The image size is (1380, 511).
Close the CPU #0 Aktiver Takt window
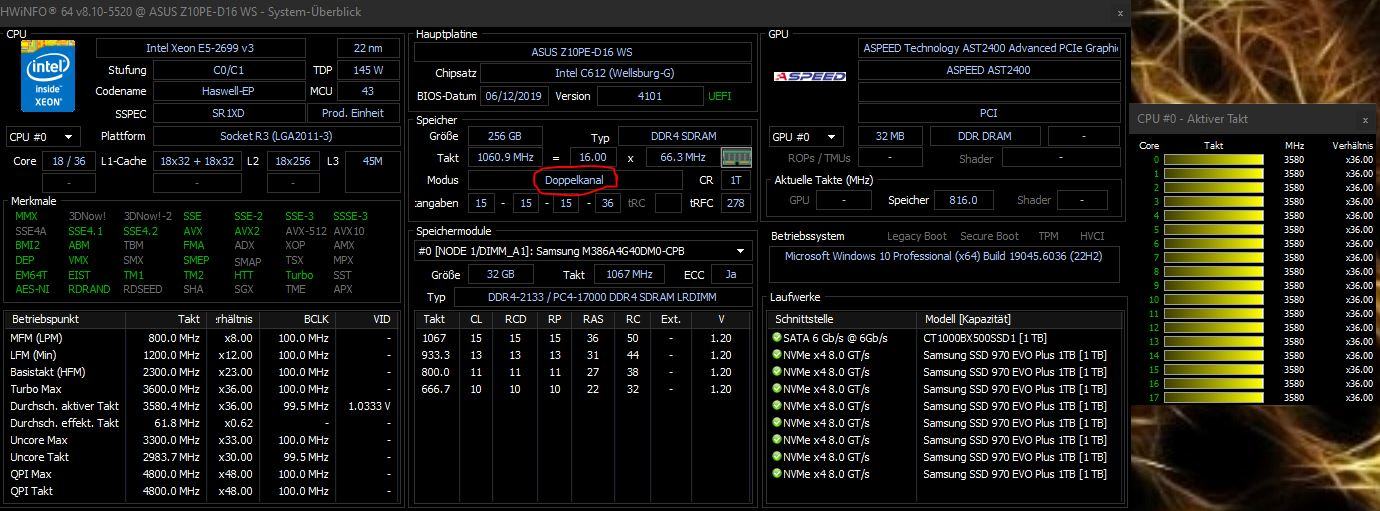(x=1365, y=119)
